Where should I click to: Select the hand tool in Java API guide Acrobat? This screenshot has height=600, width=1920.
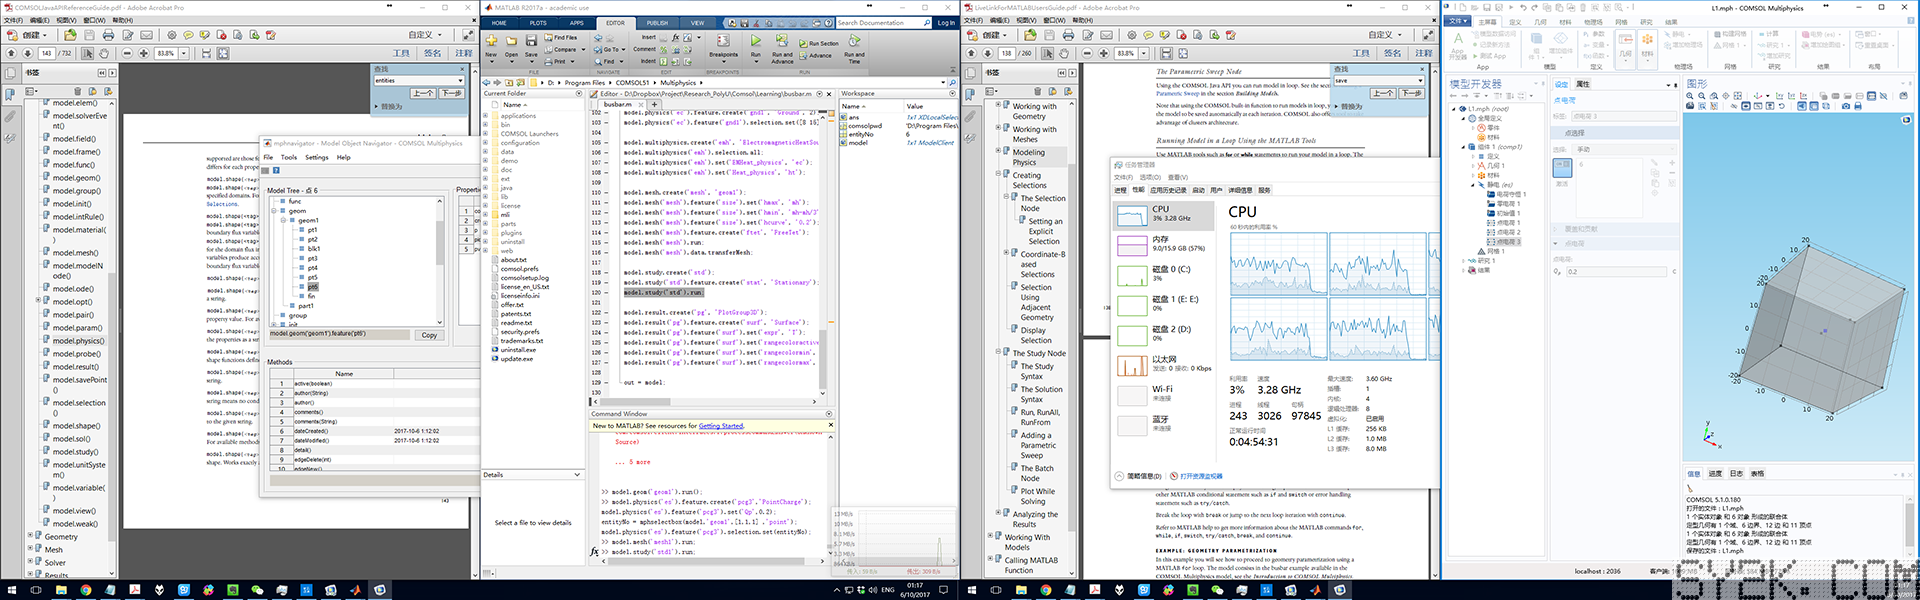click(104, 53)
